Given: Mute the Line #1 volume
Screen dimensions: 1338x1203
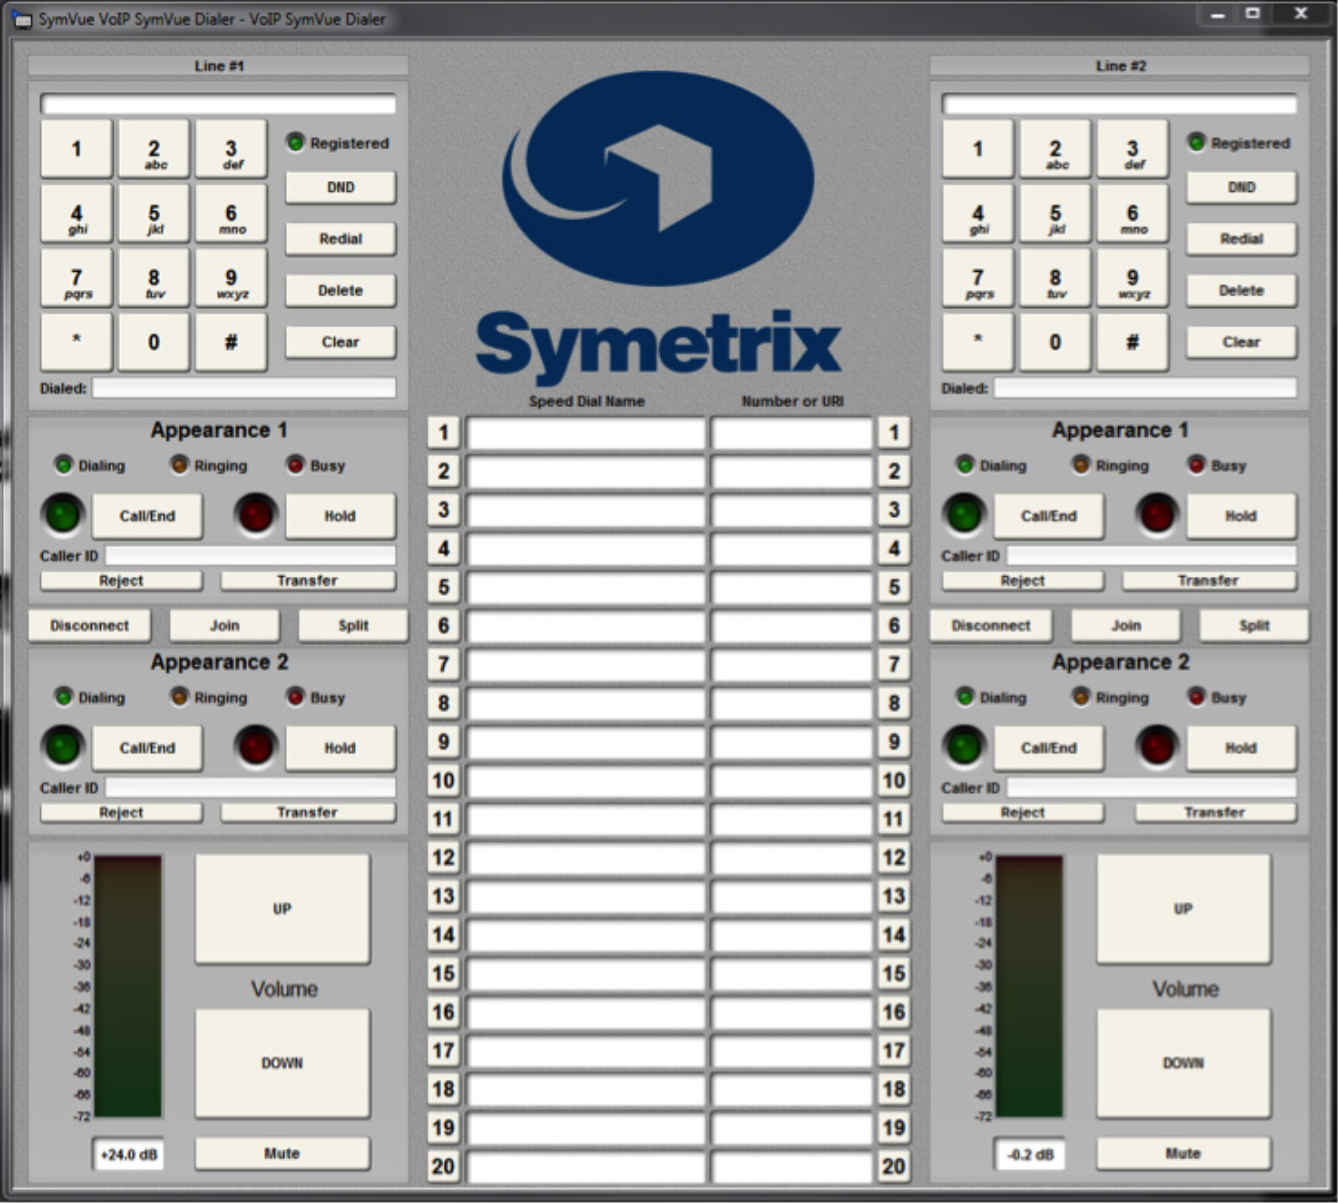Looking at the screenshot, I should [281, 1153].
